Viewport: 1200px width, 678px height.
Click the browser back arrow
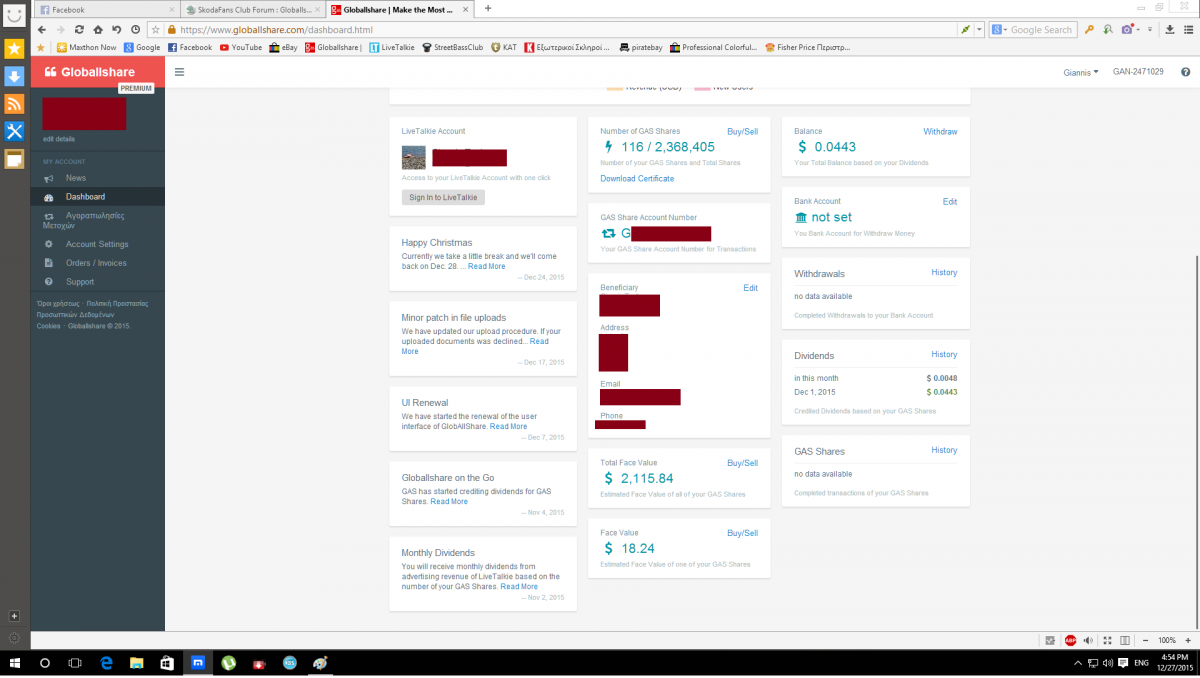(41, 30)
